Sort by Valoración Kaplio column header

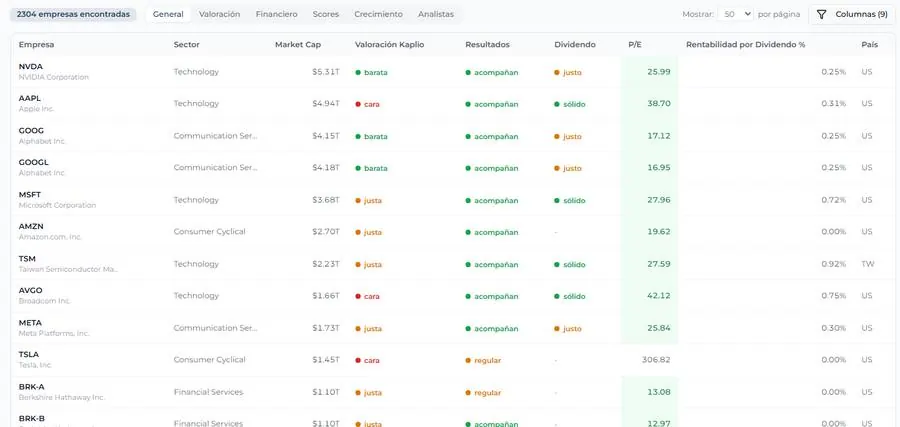[x=389, y=44]
